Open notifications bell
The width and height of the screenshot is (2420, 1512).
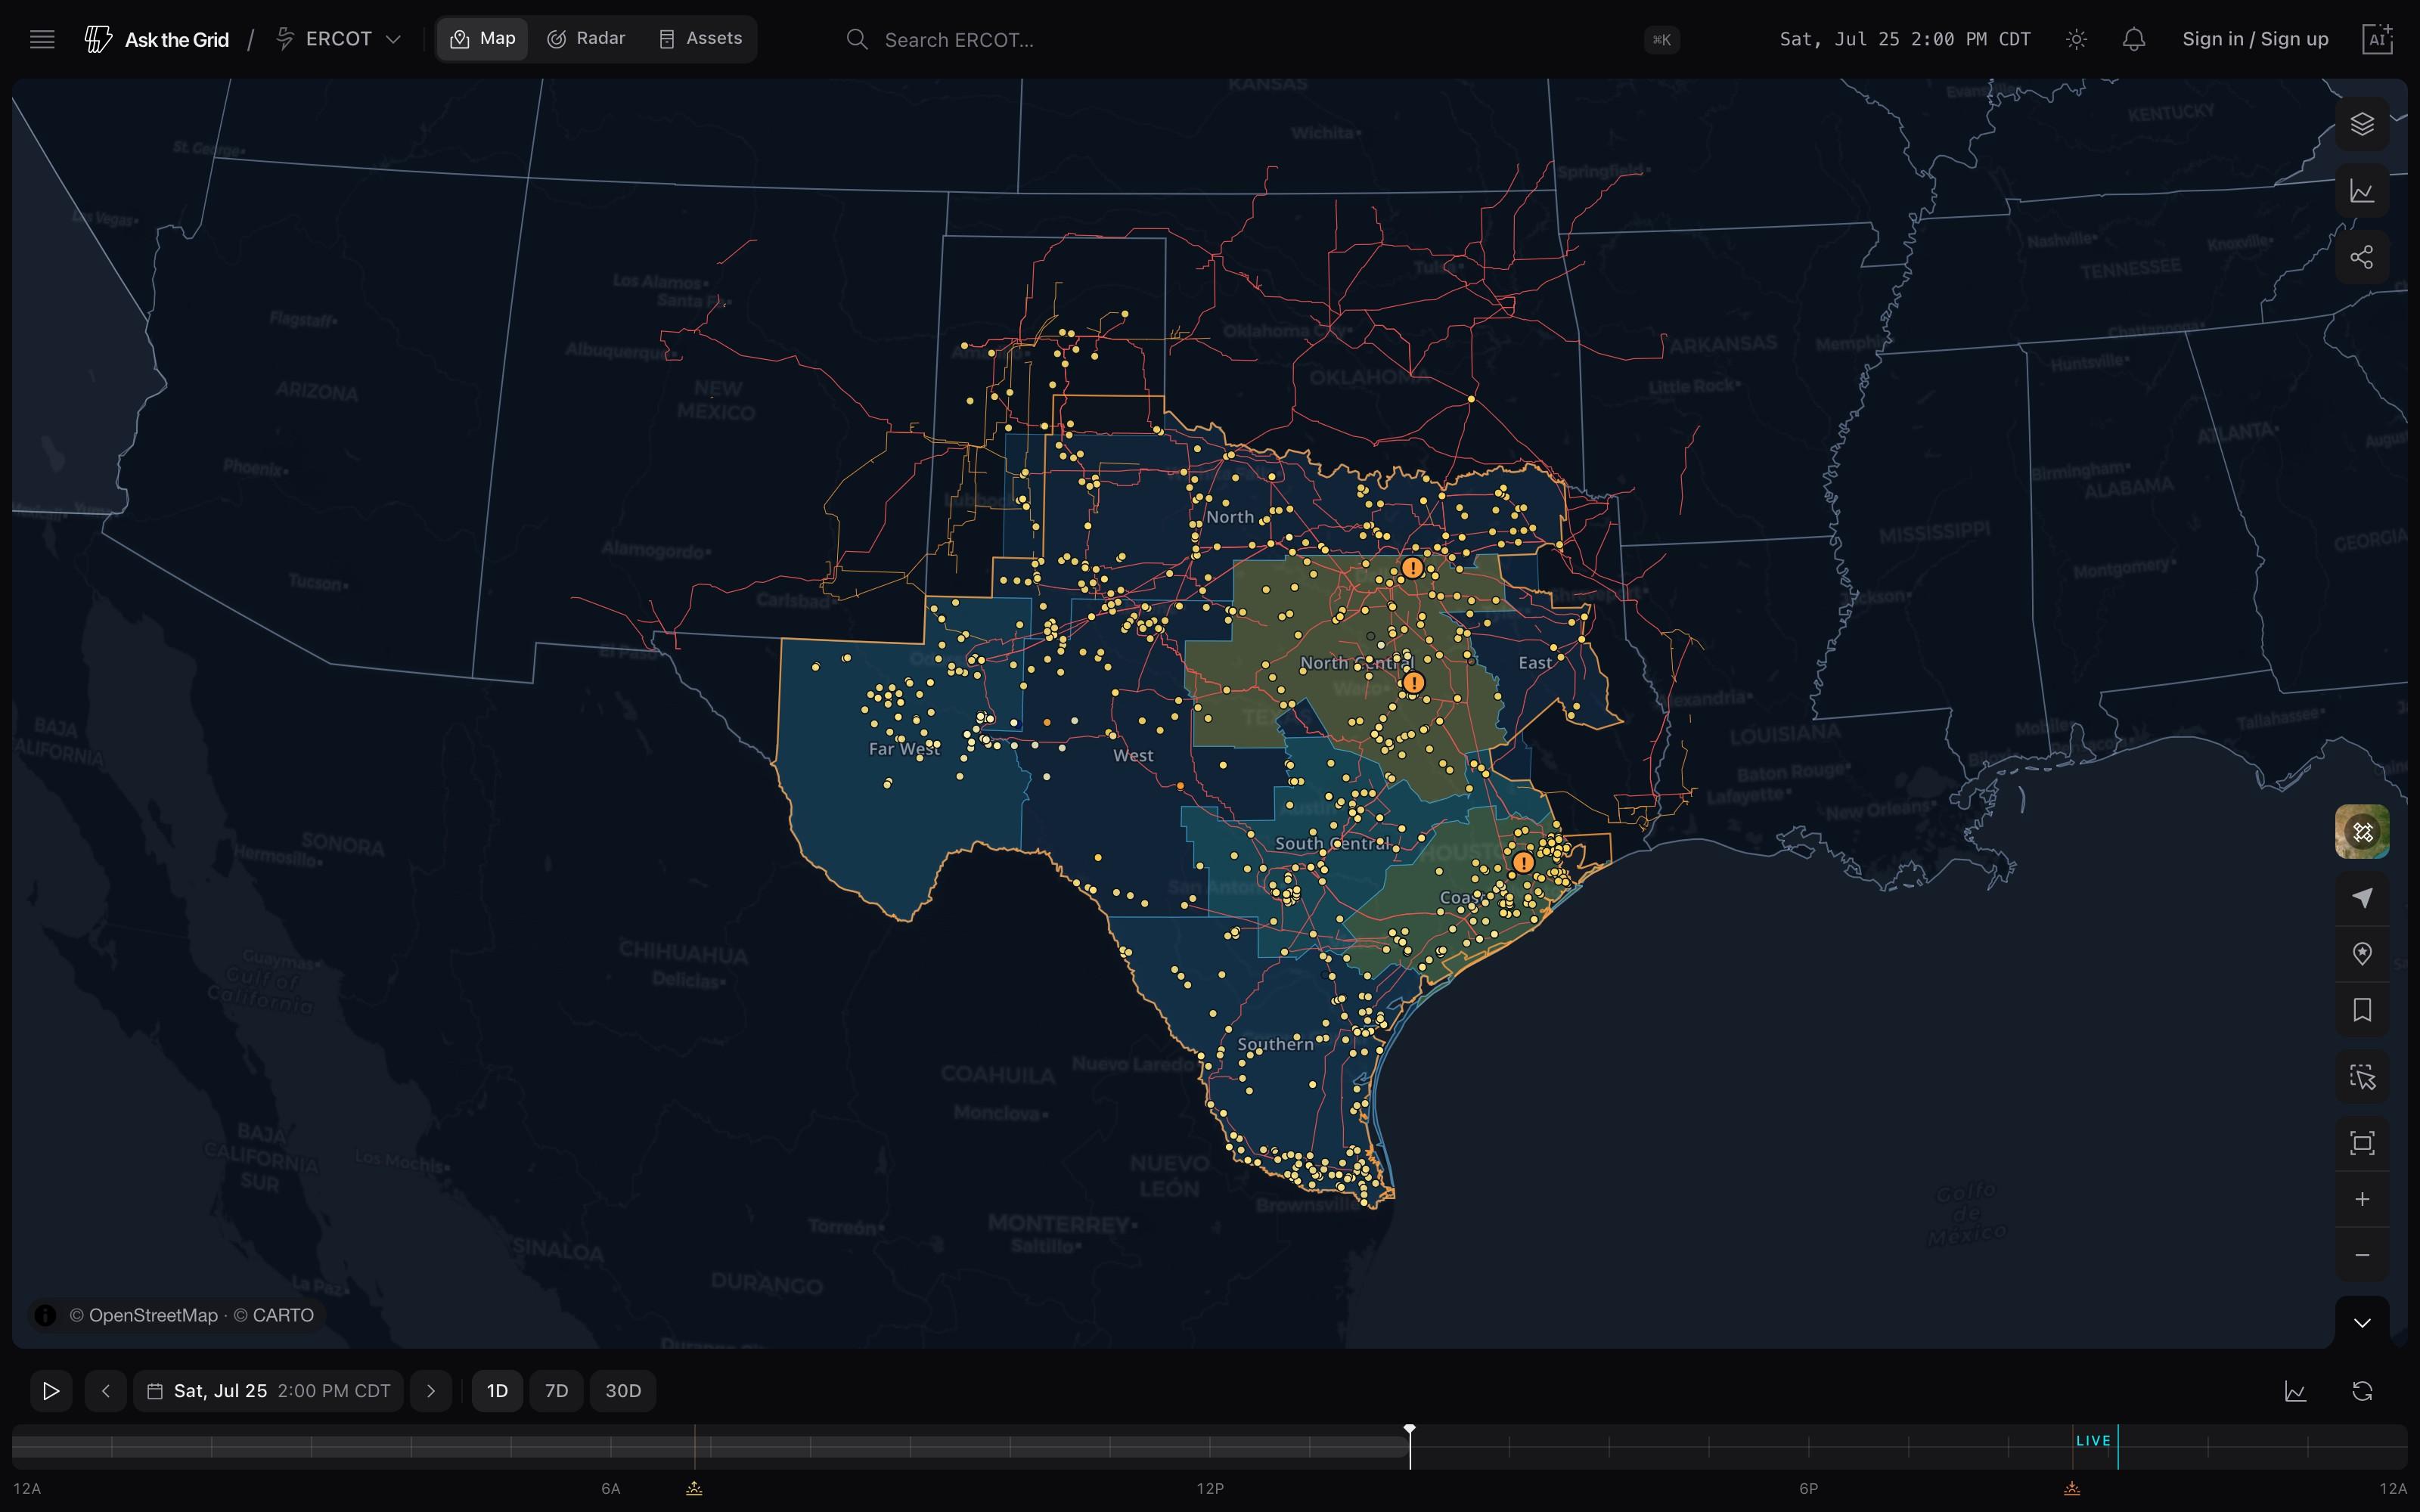pyautogui.click(x=2134, y=39)
